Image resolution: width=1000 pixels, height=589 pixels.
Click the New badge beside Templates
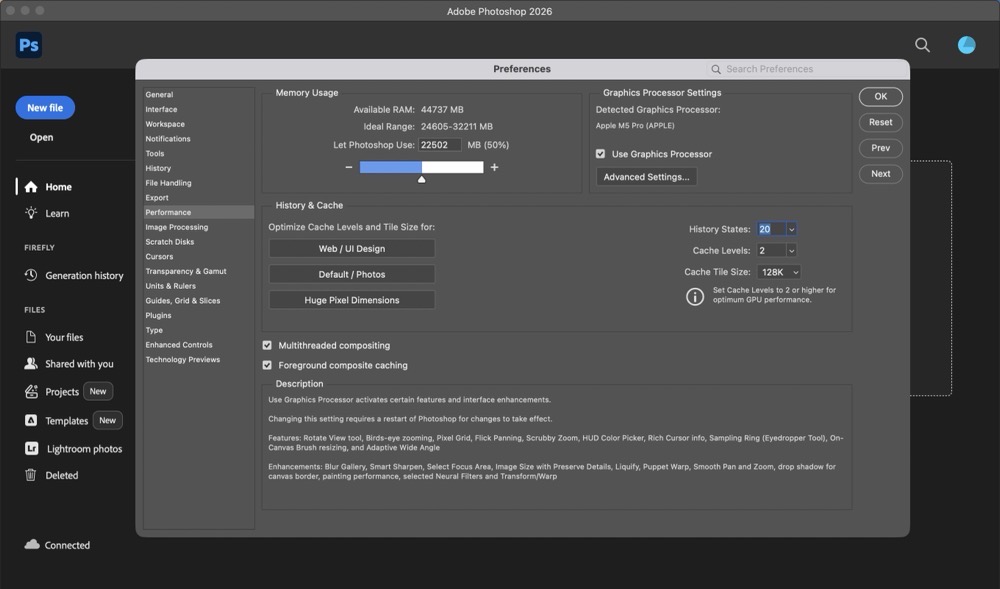(x=107, y=420)
